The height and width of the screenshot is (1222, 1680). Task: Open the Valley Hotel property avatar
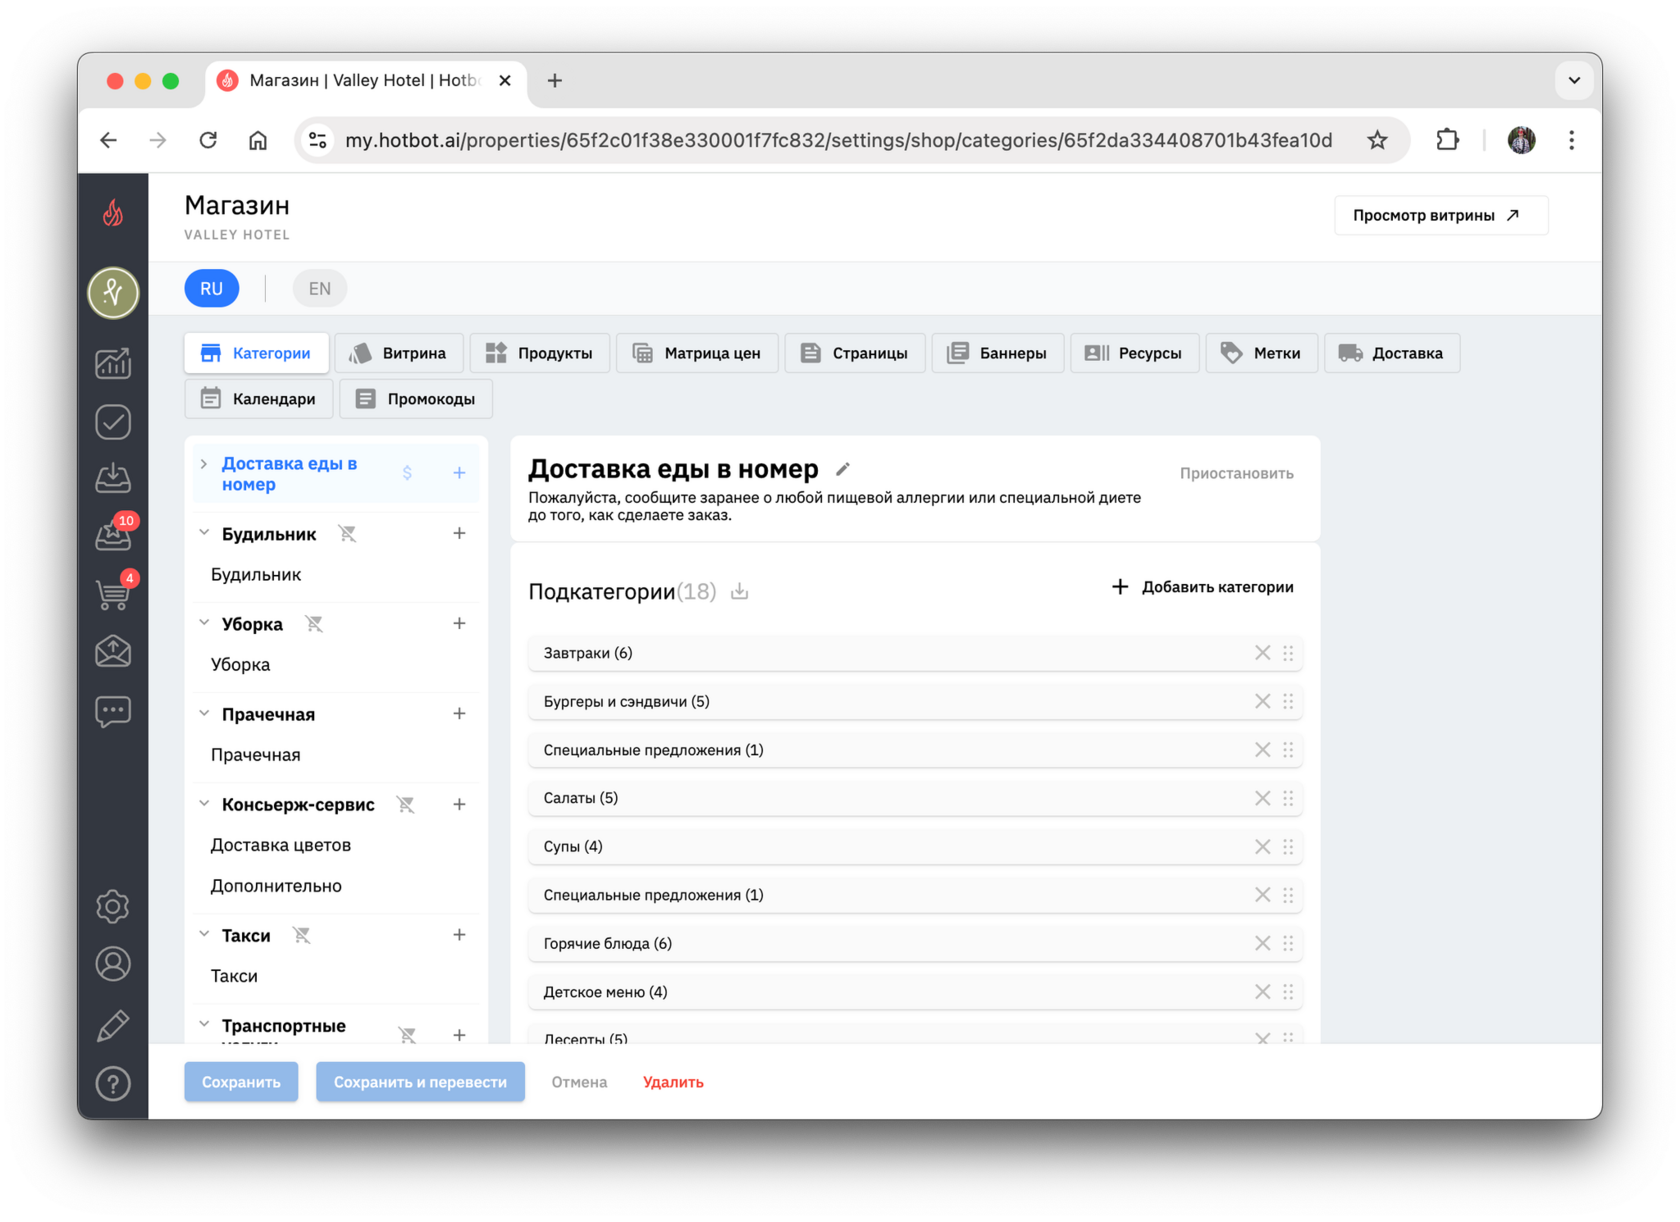[113, 293]
